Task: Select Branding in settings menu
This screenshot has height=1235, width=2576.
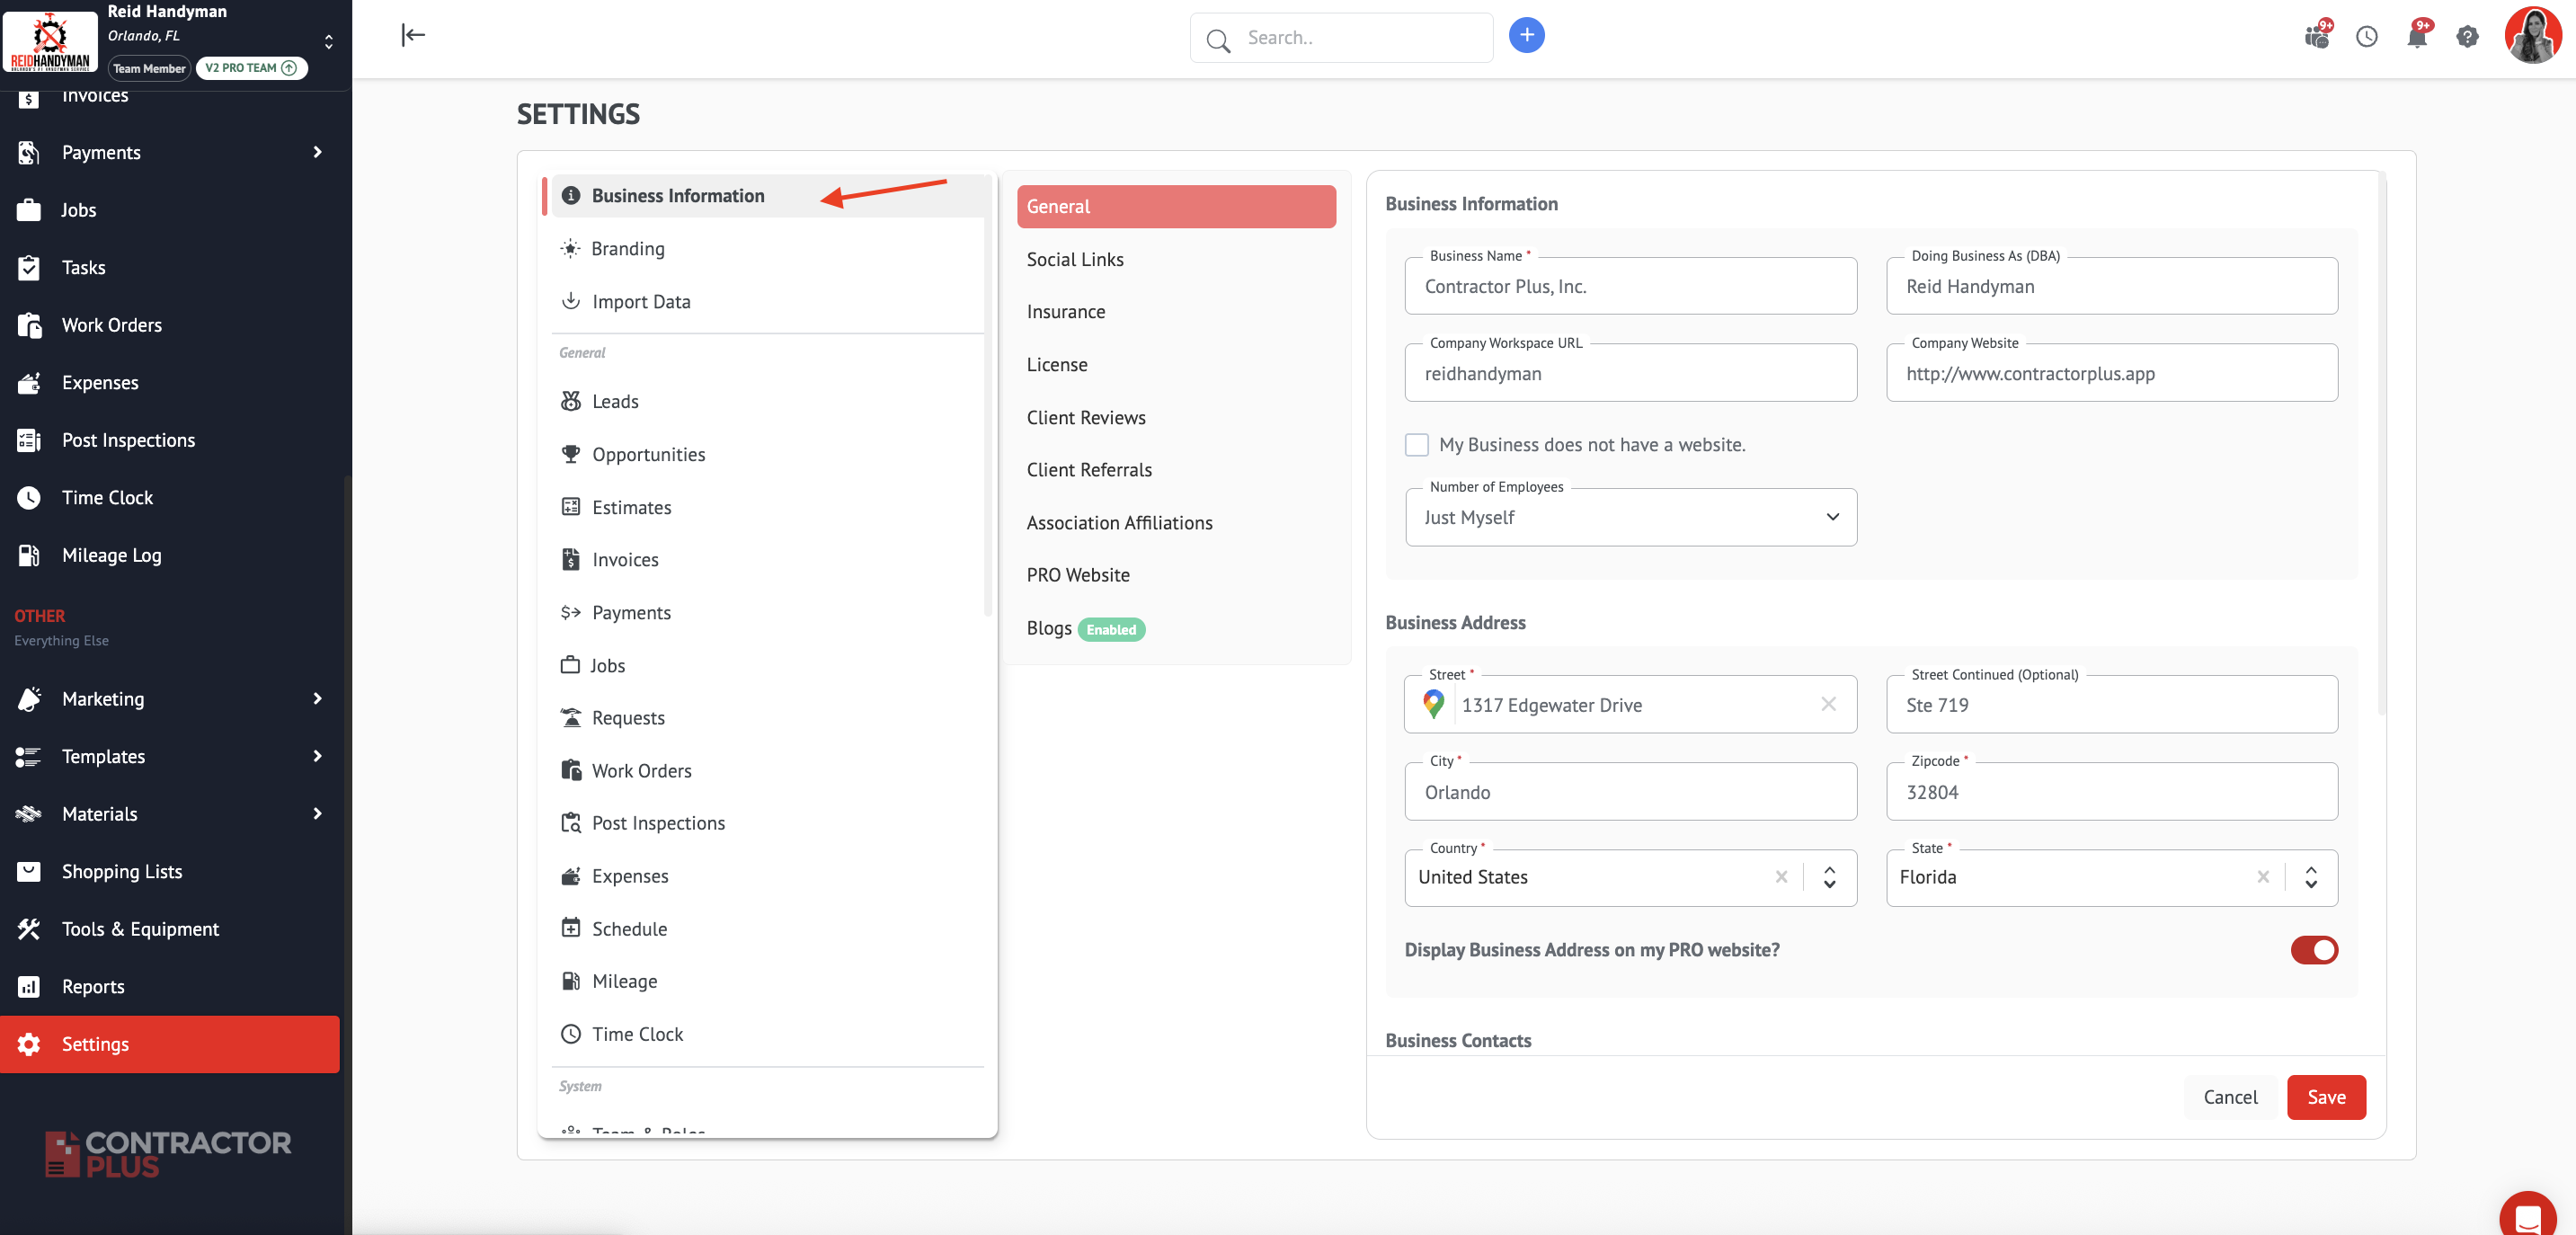Action: point(627,248)
